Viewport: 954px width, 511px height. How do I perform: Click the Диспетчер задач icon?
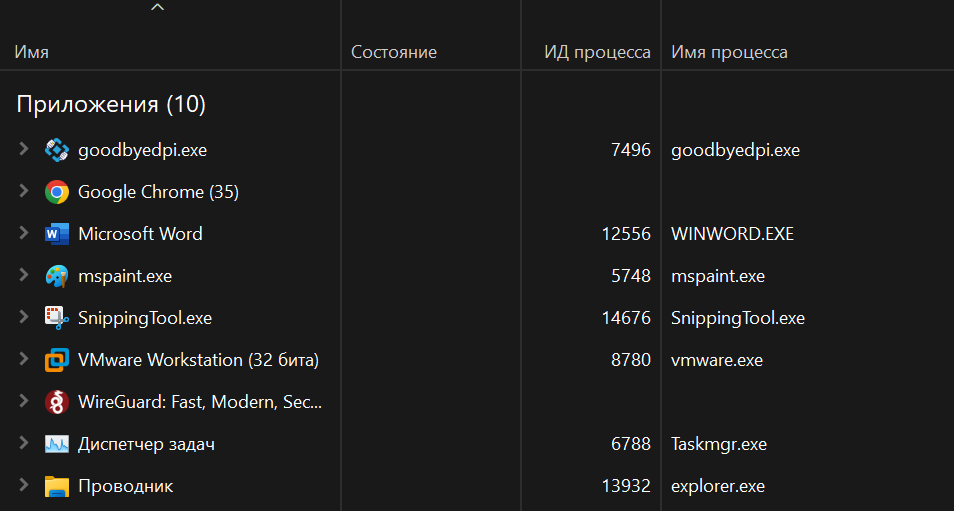(57, 444)
